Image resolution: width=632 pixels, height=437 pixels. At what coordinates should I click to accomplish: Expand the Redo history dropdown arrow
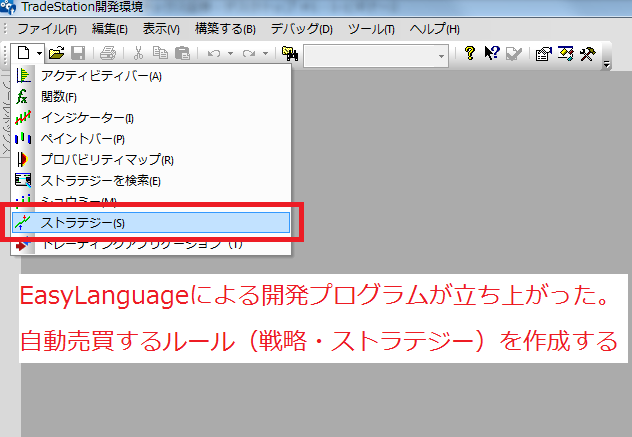(266, 53)
